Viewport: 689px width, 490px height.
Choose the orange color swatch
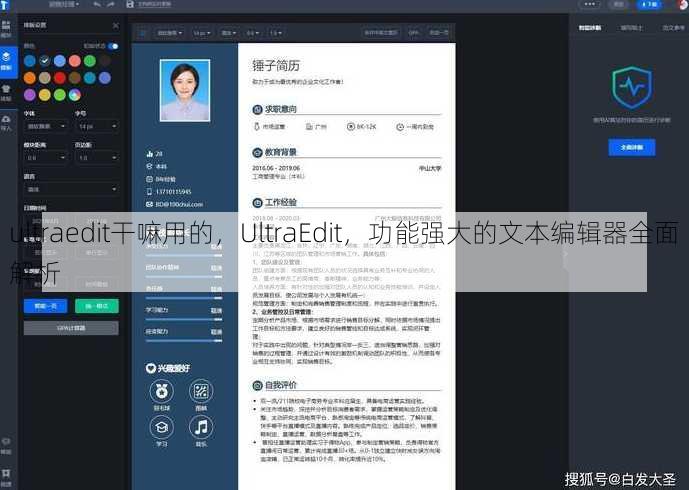tap(30, 78)
